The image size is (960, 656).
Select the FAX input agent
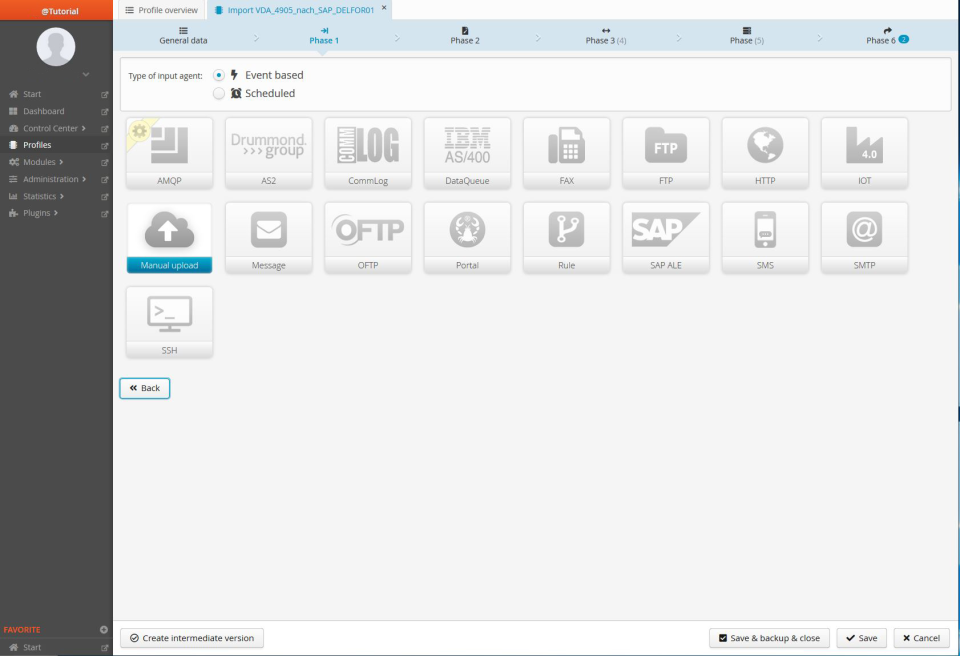pyautogui.click(x=566, y=152)
